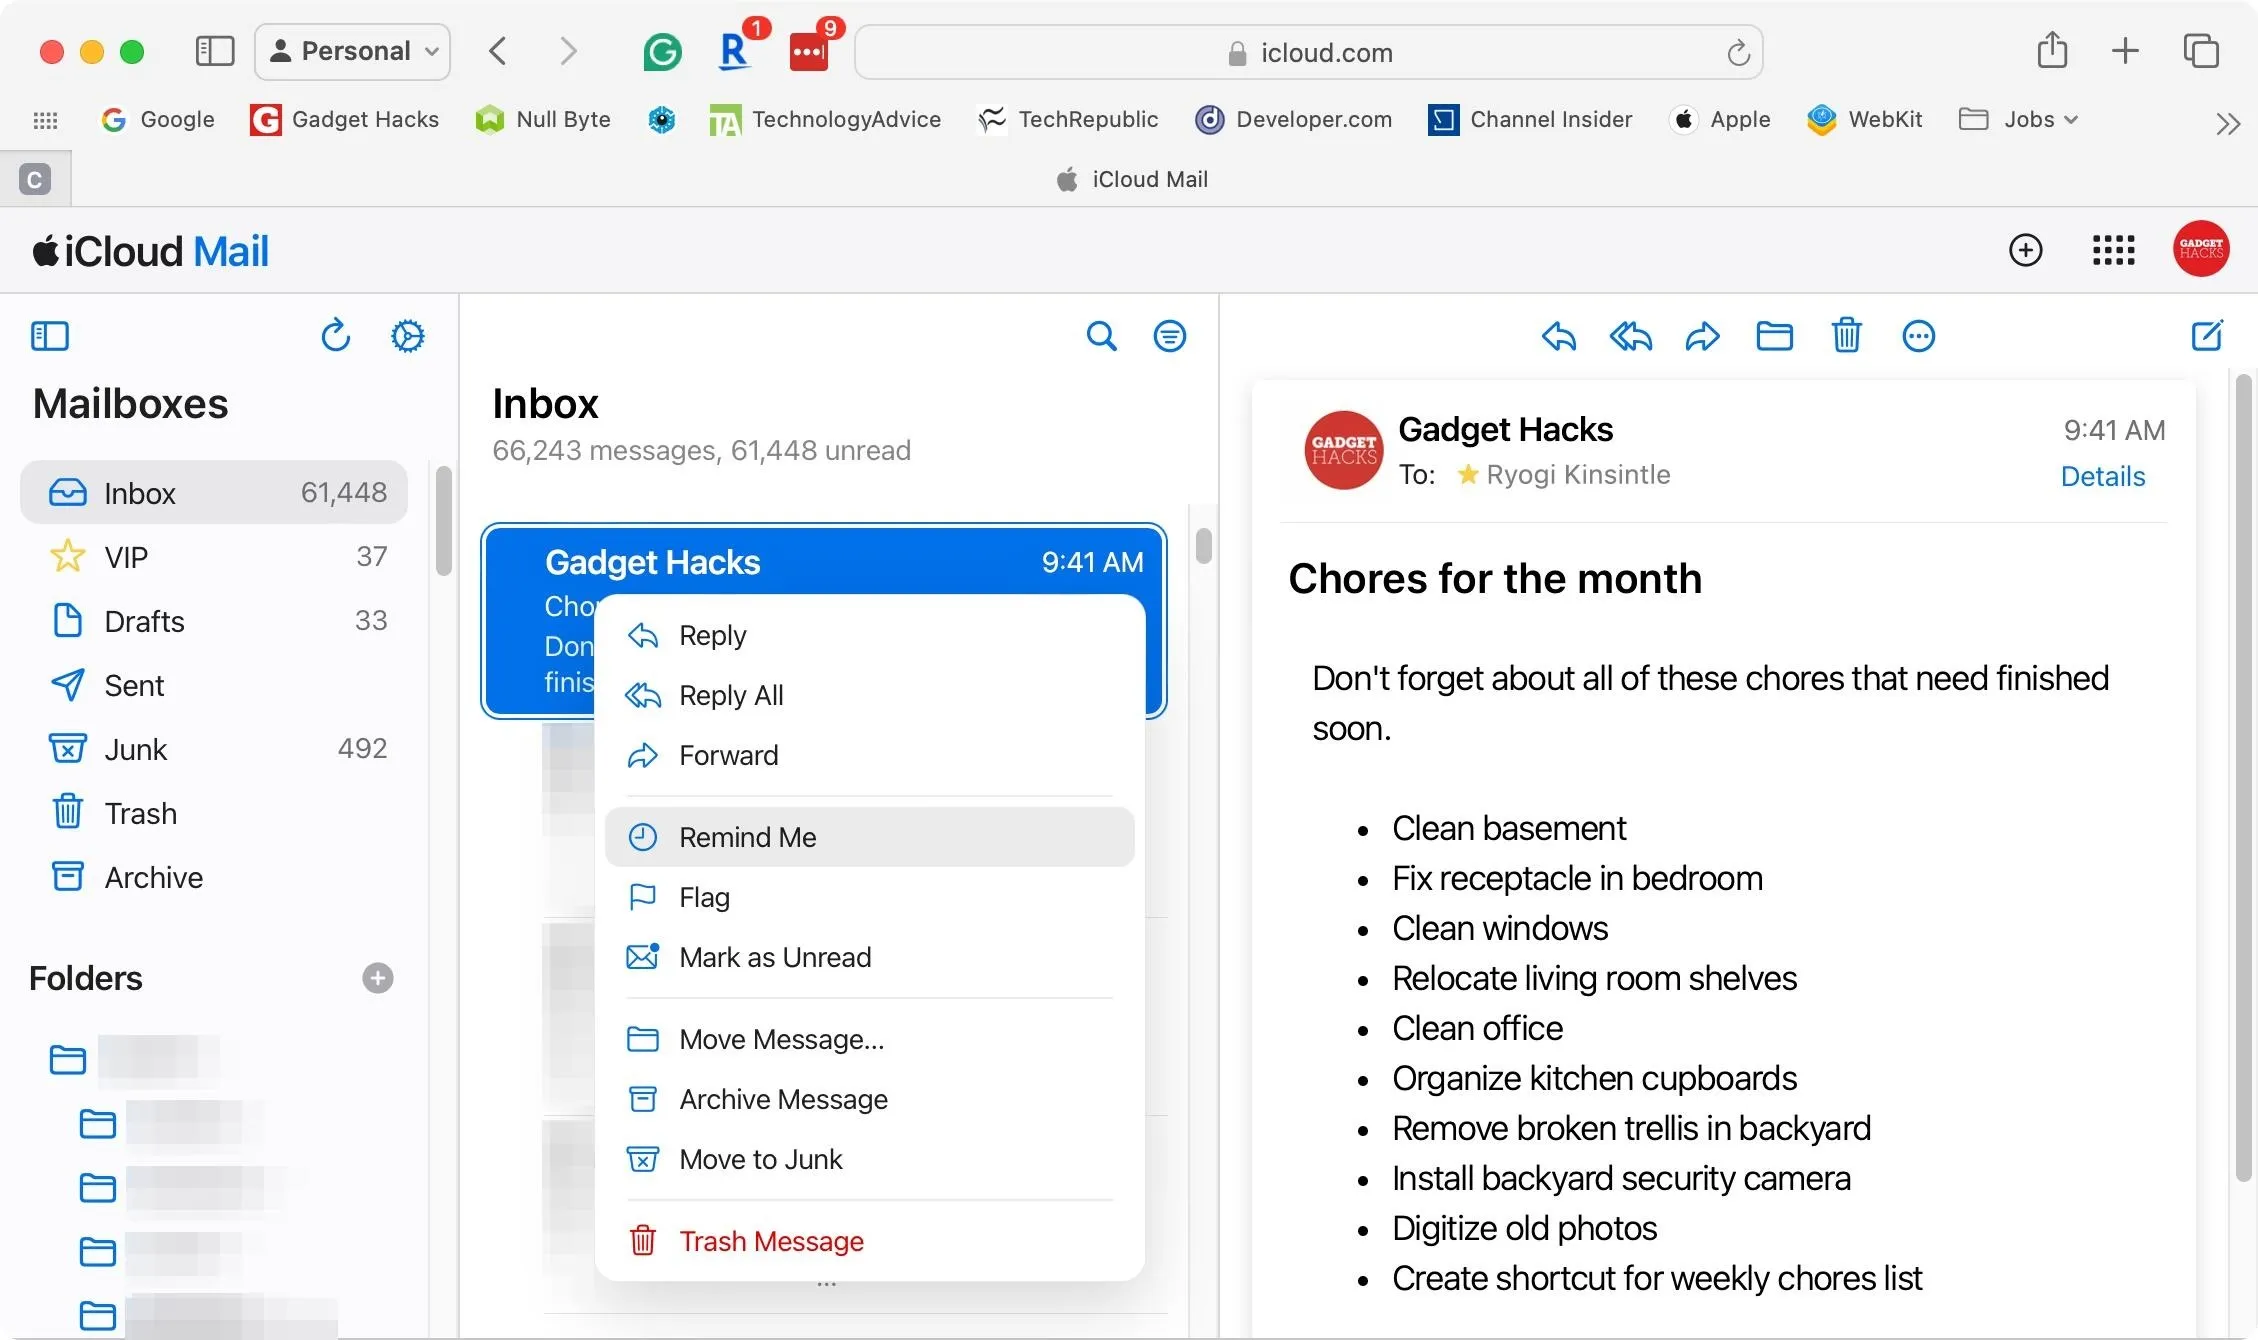This screenshot has height=1340, width=2258.
Task: Open Details link in the message header
Action: 2103,476
